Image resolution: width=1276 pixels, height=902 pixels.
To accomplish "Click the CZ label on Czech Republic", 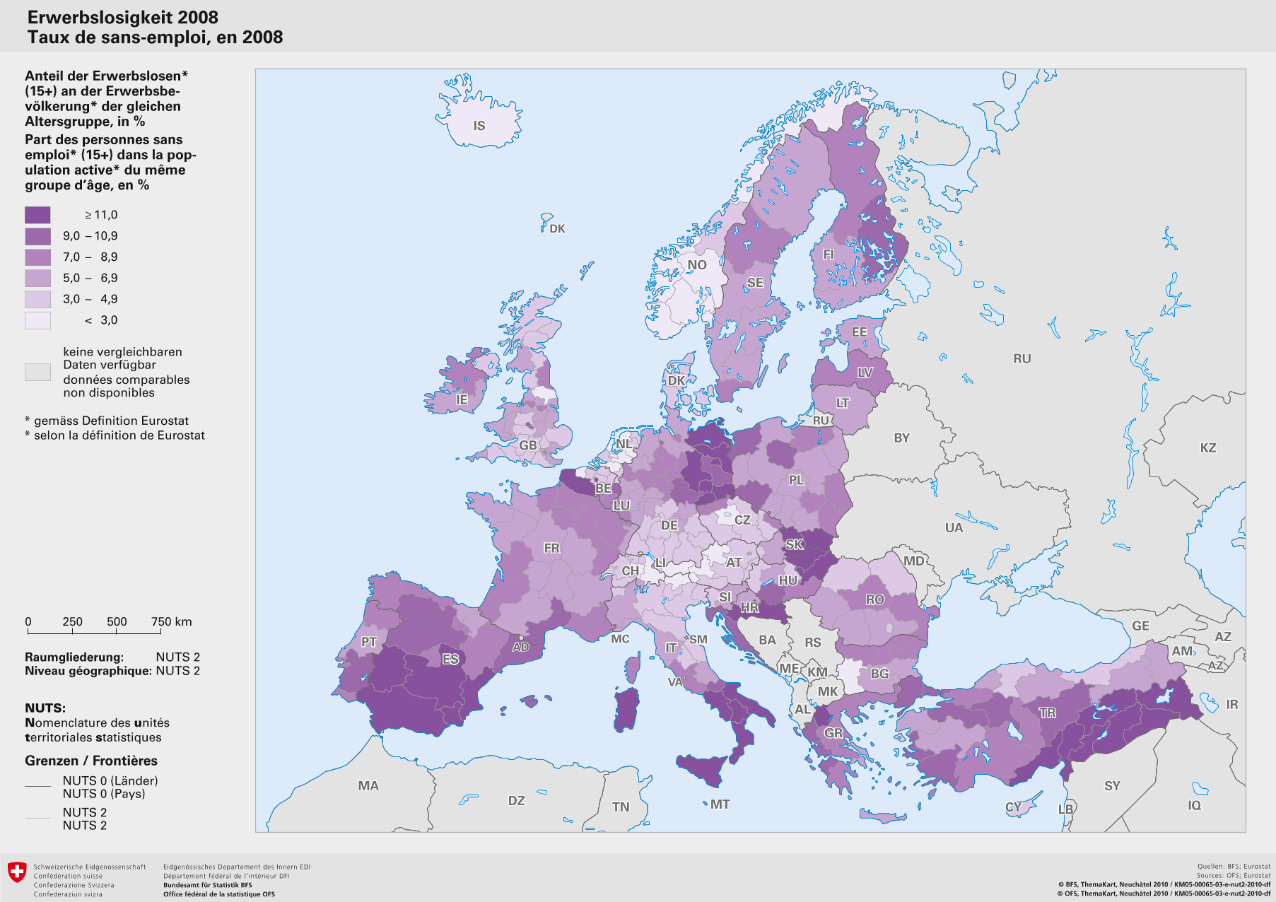I will pyautogui.click(x=742, y=520).
